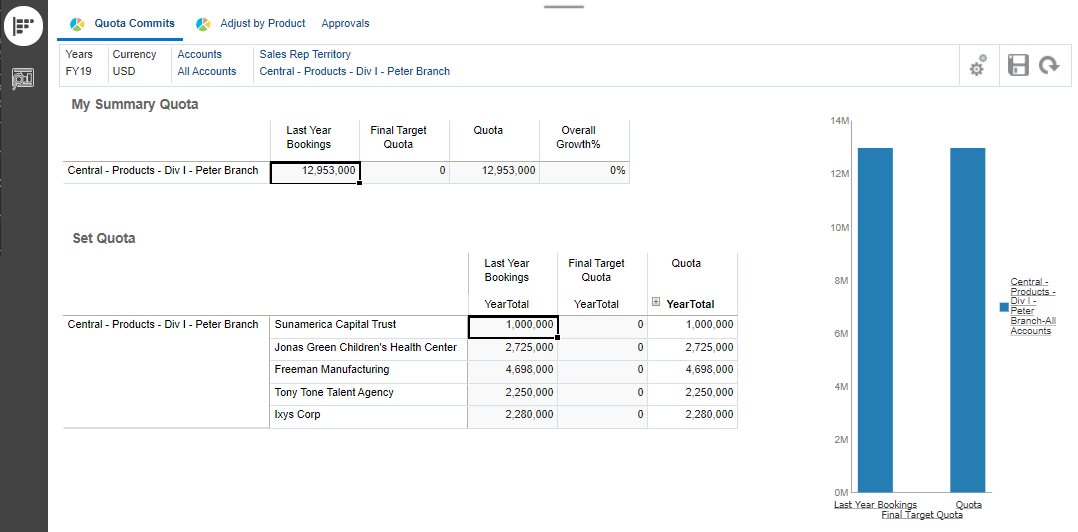Select Sunamerica Last Year Bookings cell 1,000,000
1078x532 pixels.
tap(513, 326)
